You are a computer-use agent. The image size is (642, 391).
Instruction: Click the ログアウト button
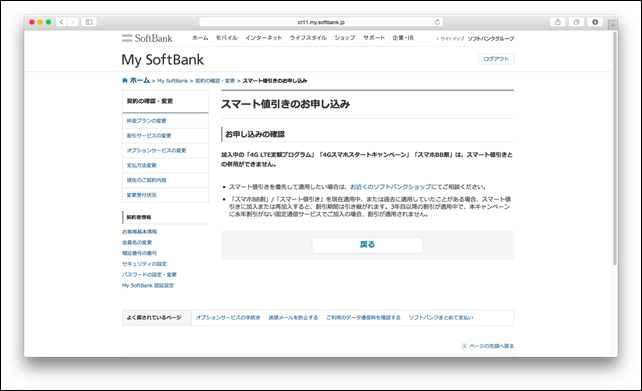pos(496,59)
